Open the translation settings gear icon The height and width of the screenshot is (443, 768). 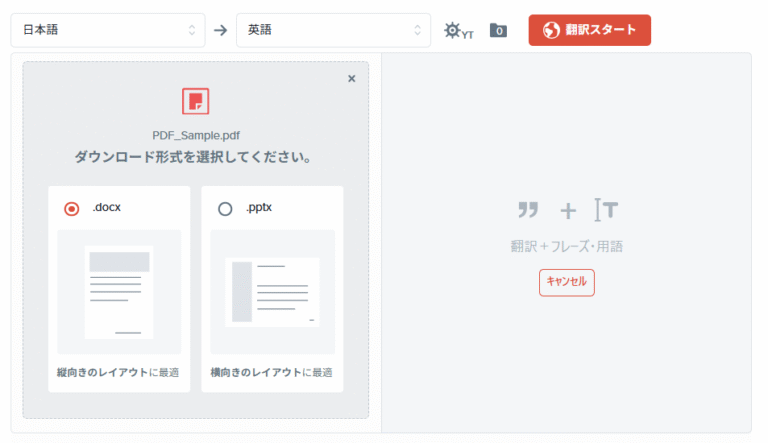click(458, 30)
